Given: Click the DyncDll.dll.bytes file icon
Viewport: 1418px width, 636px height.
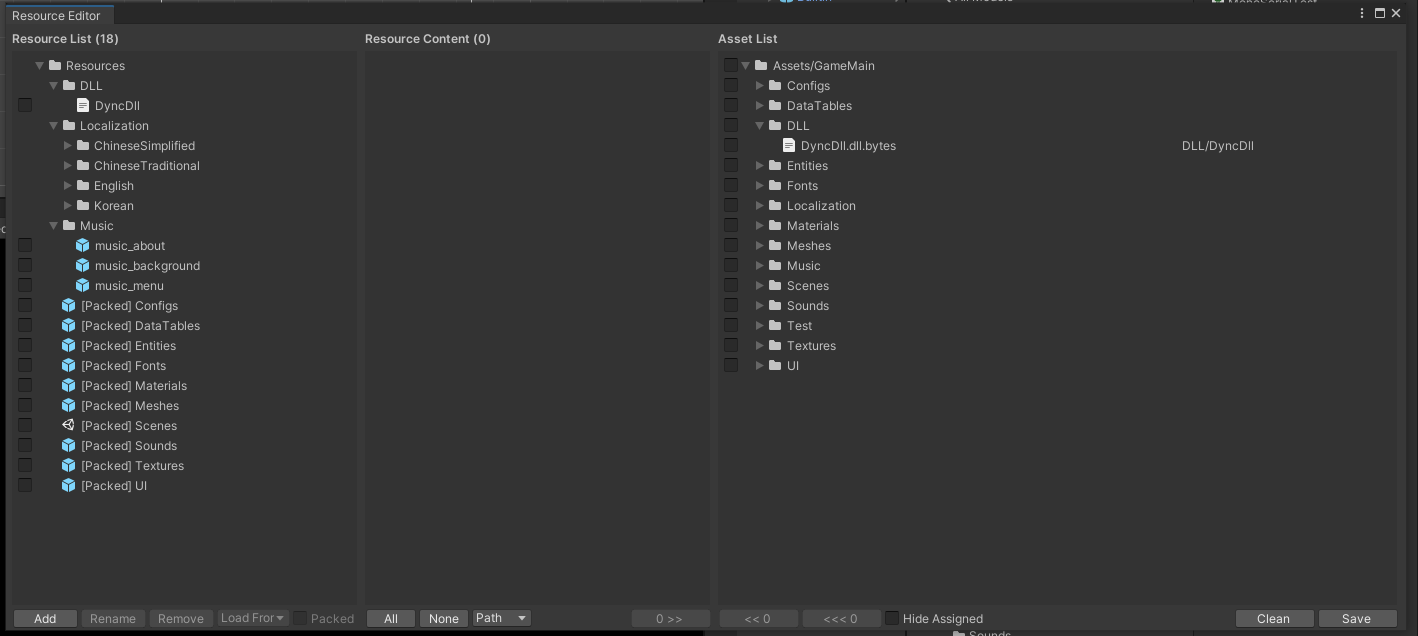Looking at the screenshot, I should coord(789,145).
